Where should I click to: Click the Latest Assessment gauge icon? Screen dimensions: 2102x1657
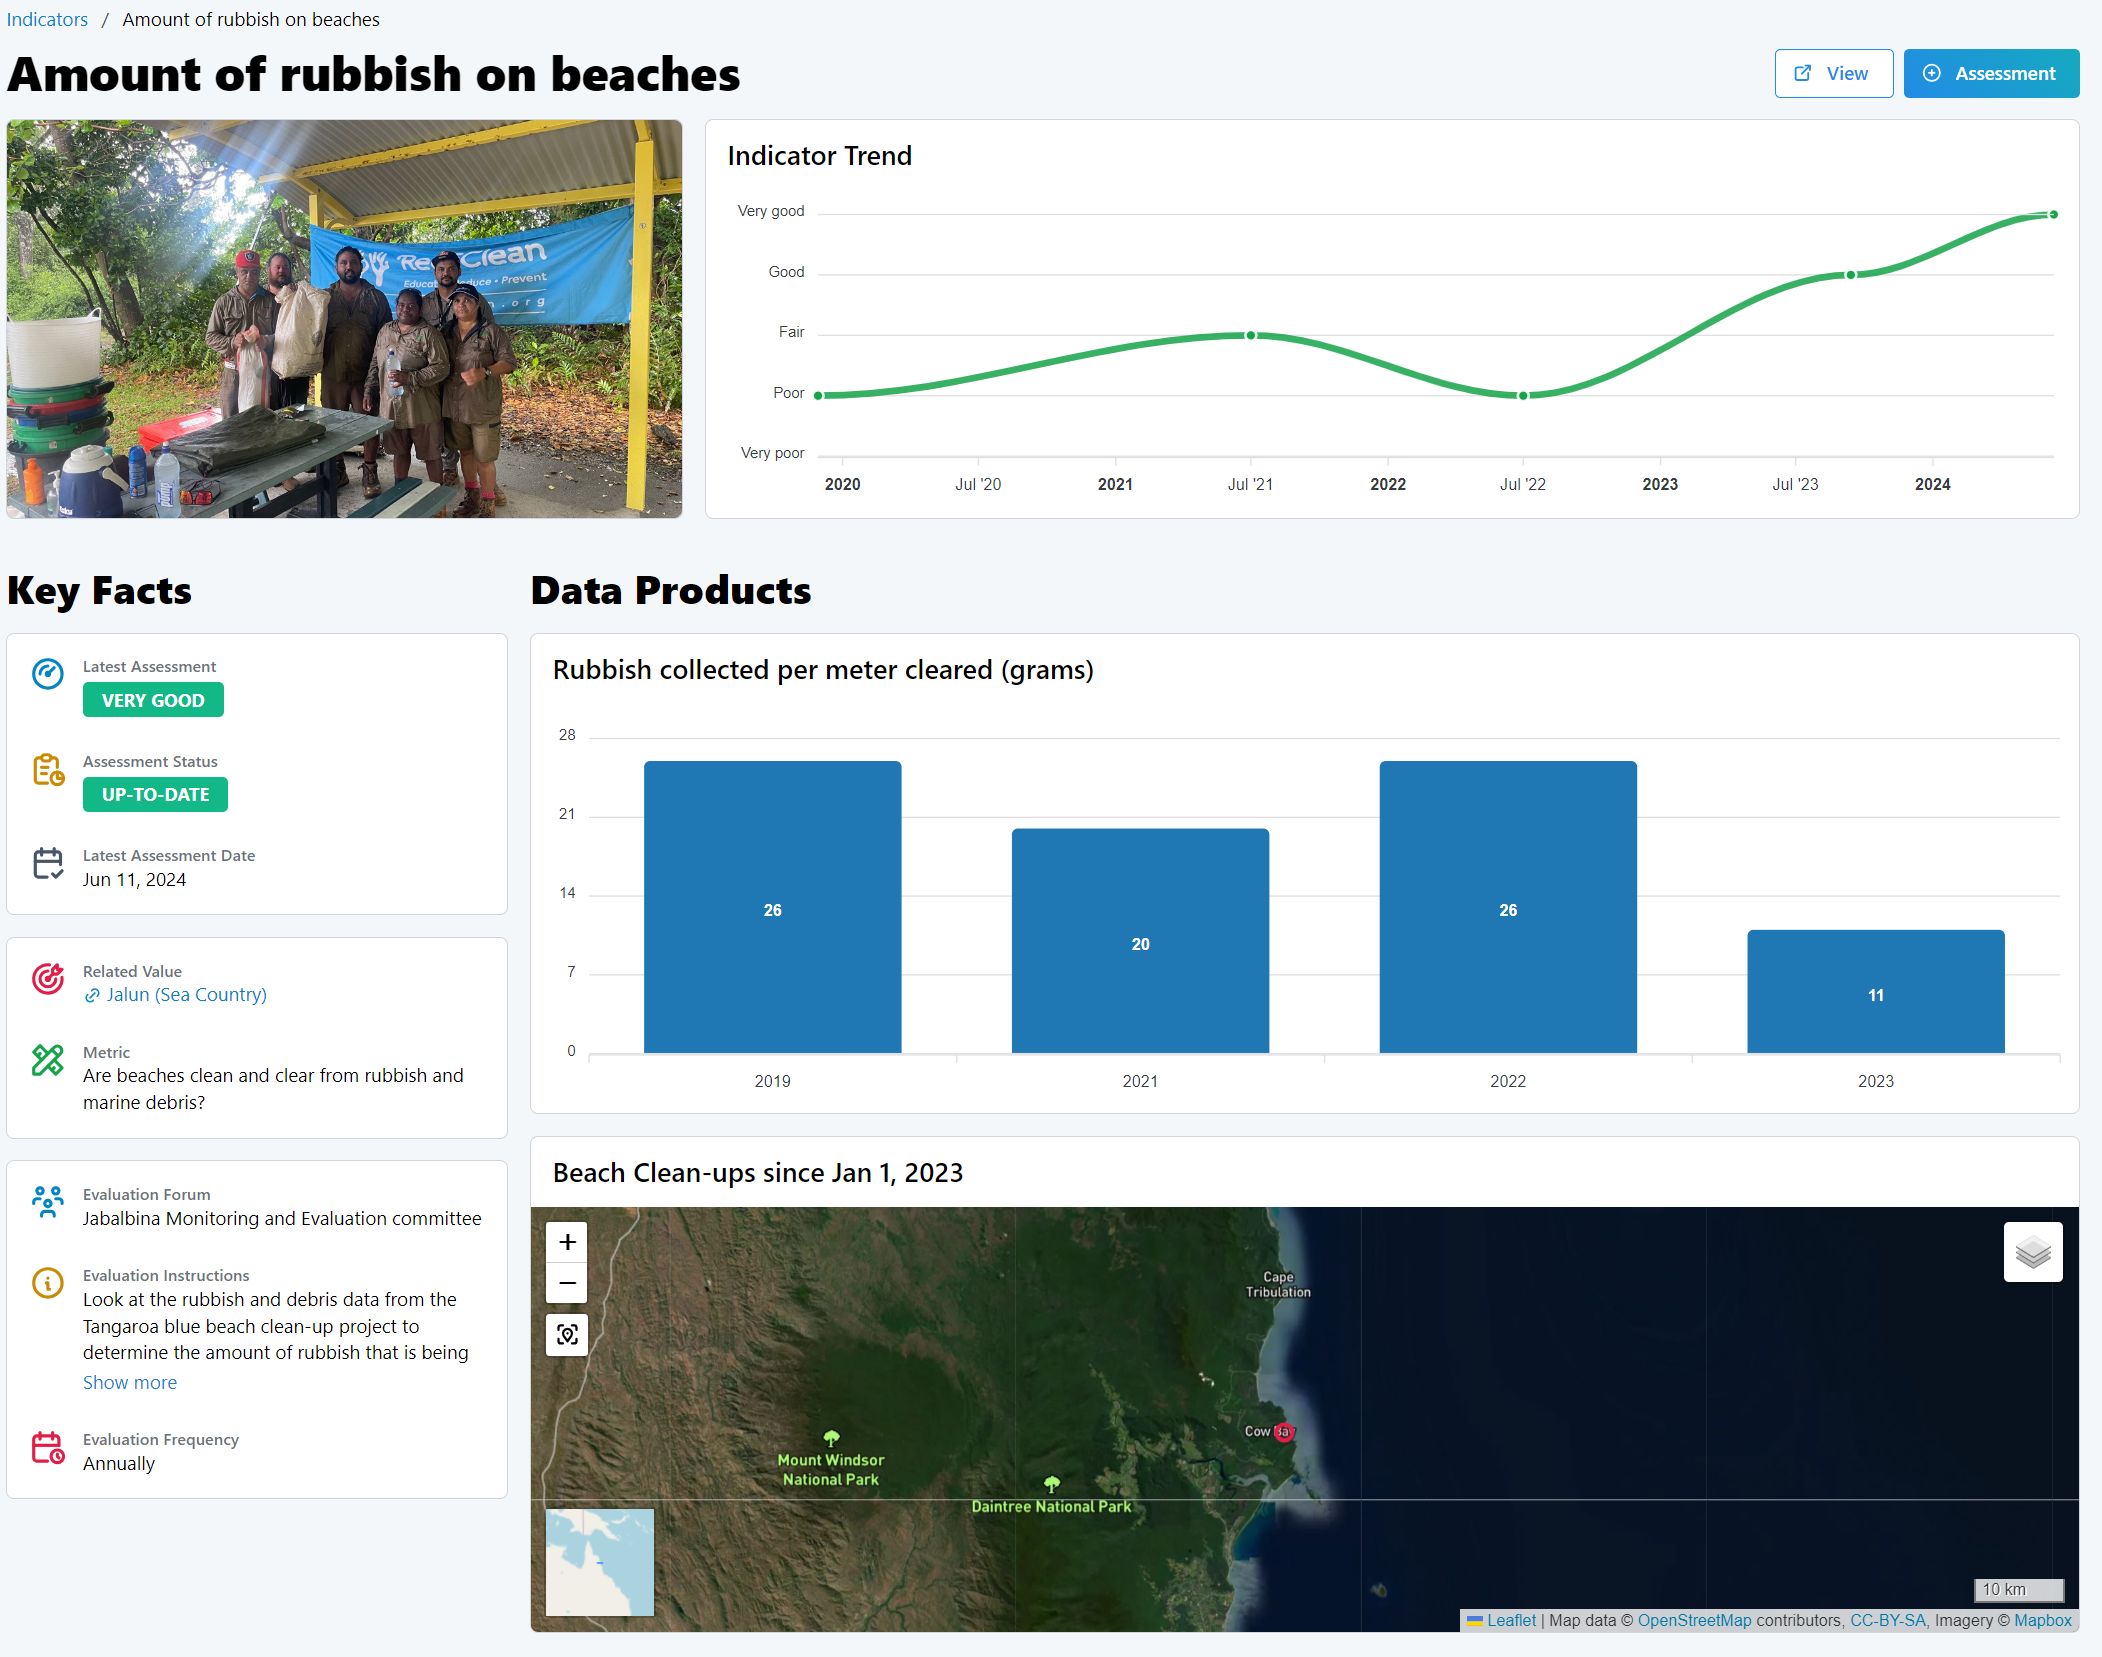click(x=48, y=674)
